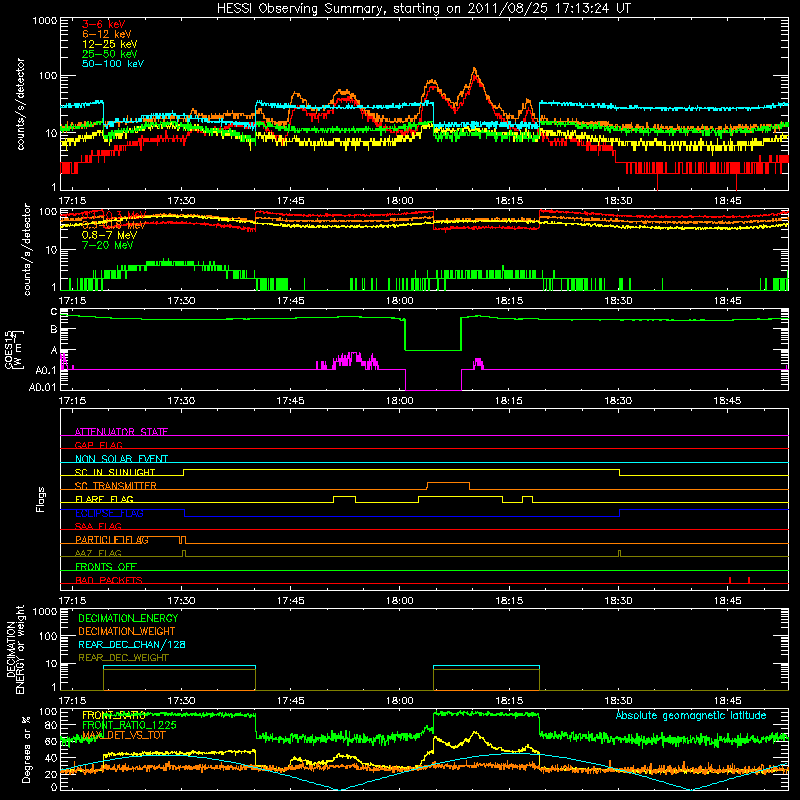This screenshot has width=800, height=800.
Task: Click the 1000 tick on top keV panel
Action: [x=44, y=21]
